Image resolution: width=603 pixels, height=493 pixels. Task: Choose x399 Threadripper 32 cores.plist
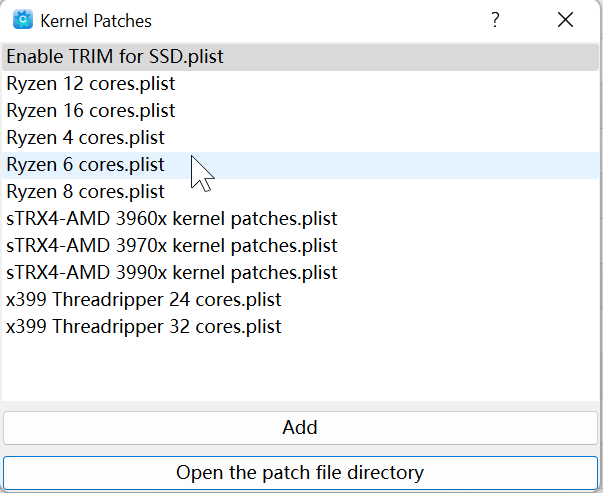(144, 327)
